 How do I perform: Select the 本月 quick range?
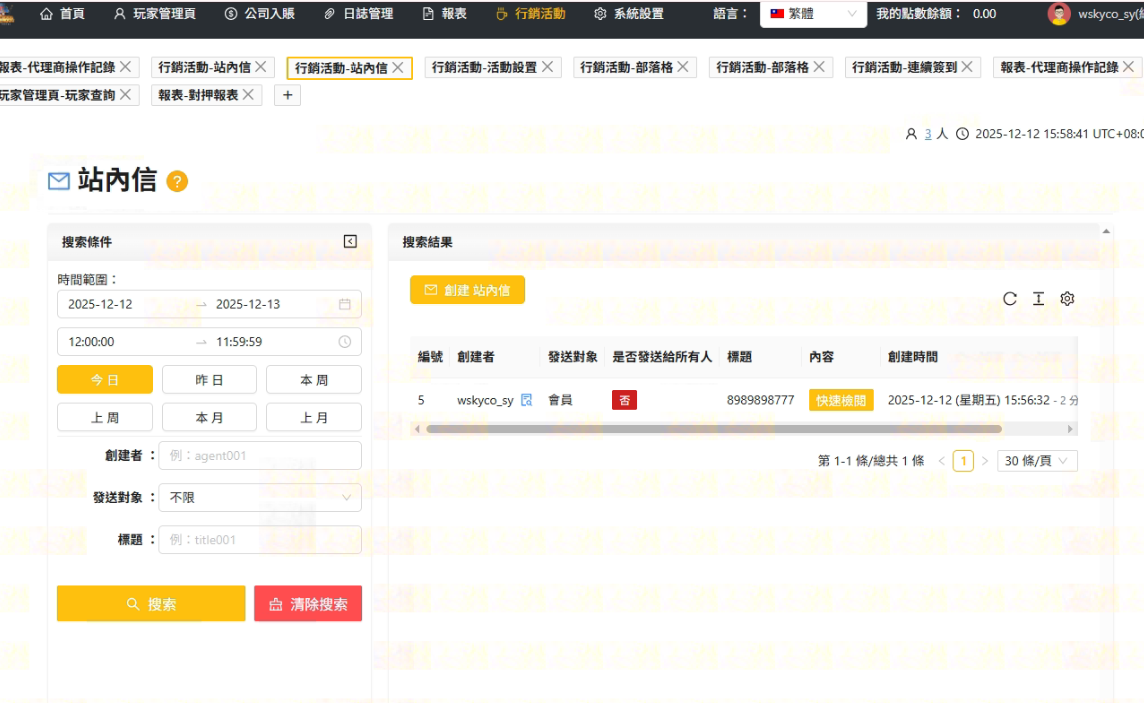click(x=209, y=417)
